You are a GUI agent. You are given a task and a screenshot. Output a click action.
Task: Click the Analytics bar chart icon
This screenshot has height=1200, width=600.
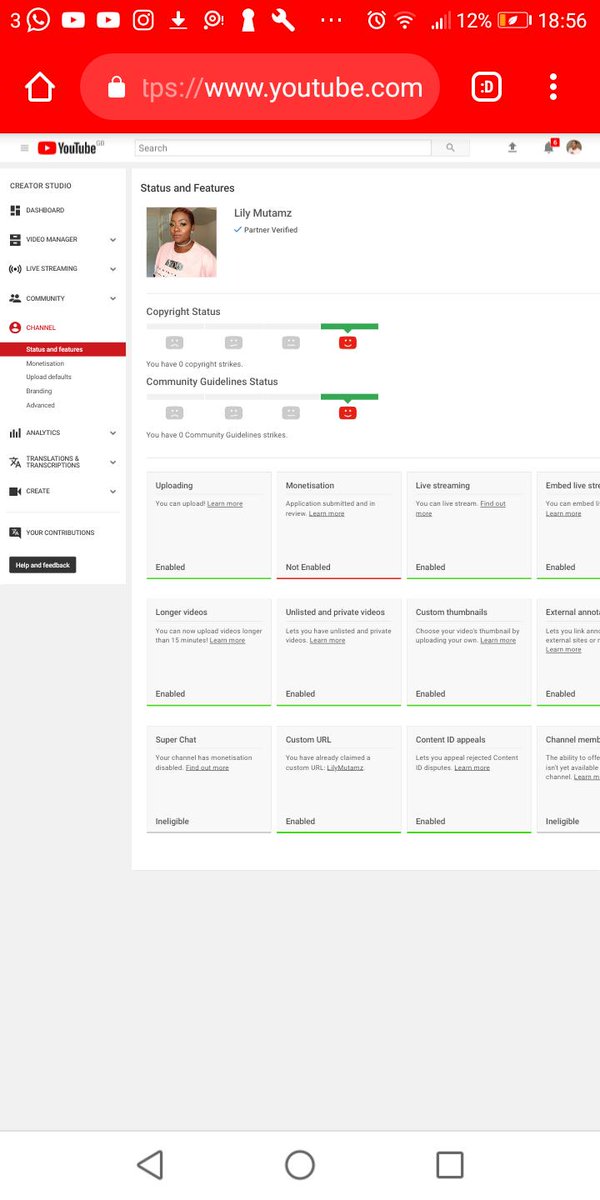click(x=15, y=433)
